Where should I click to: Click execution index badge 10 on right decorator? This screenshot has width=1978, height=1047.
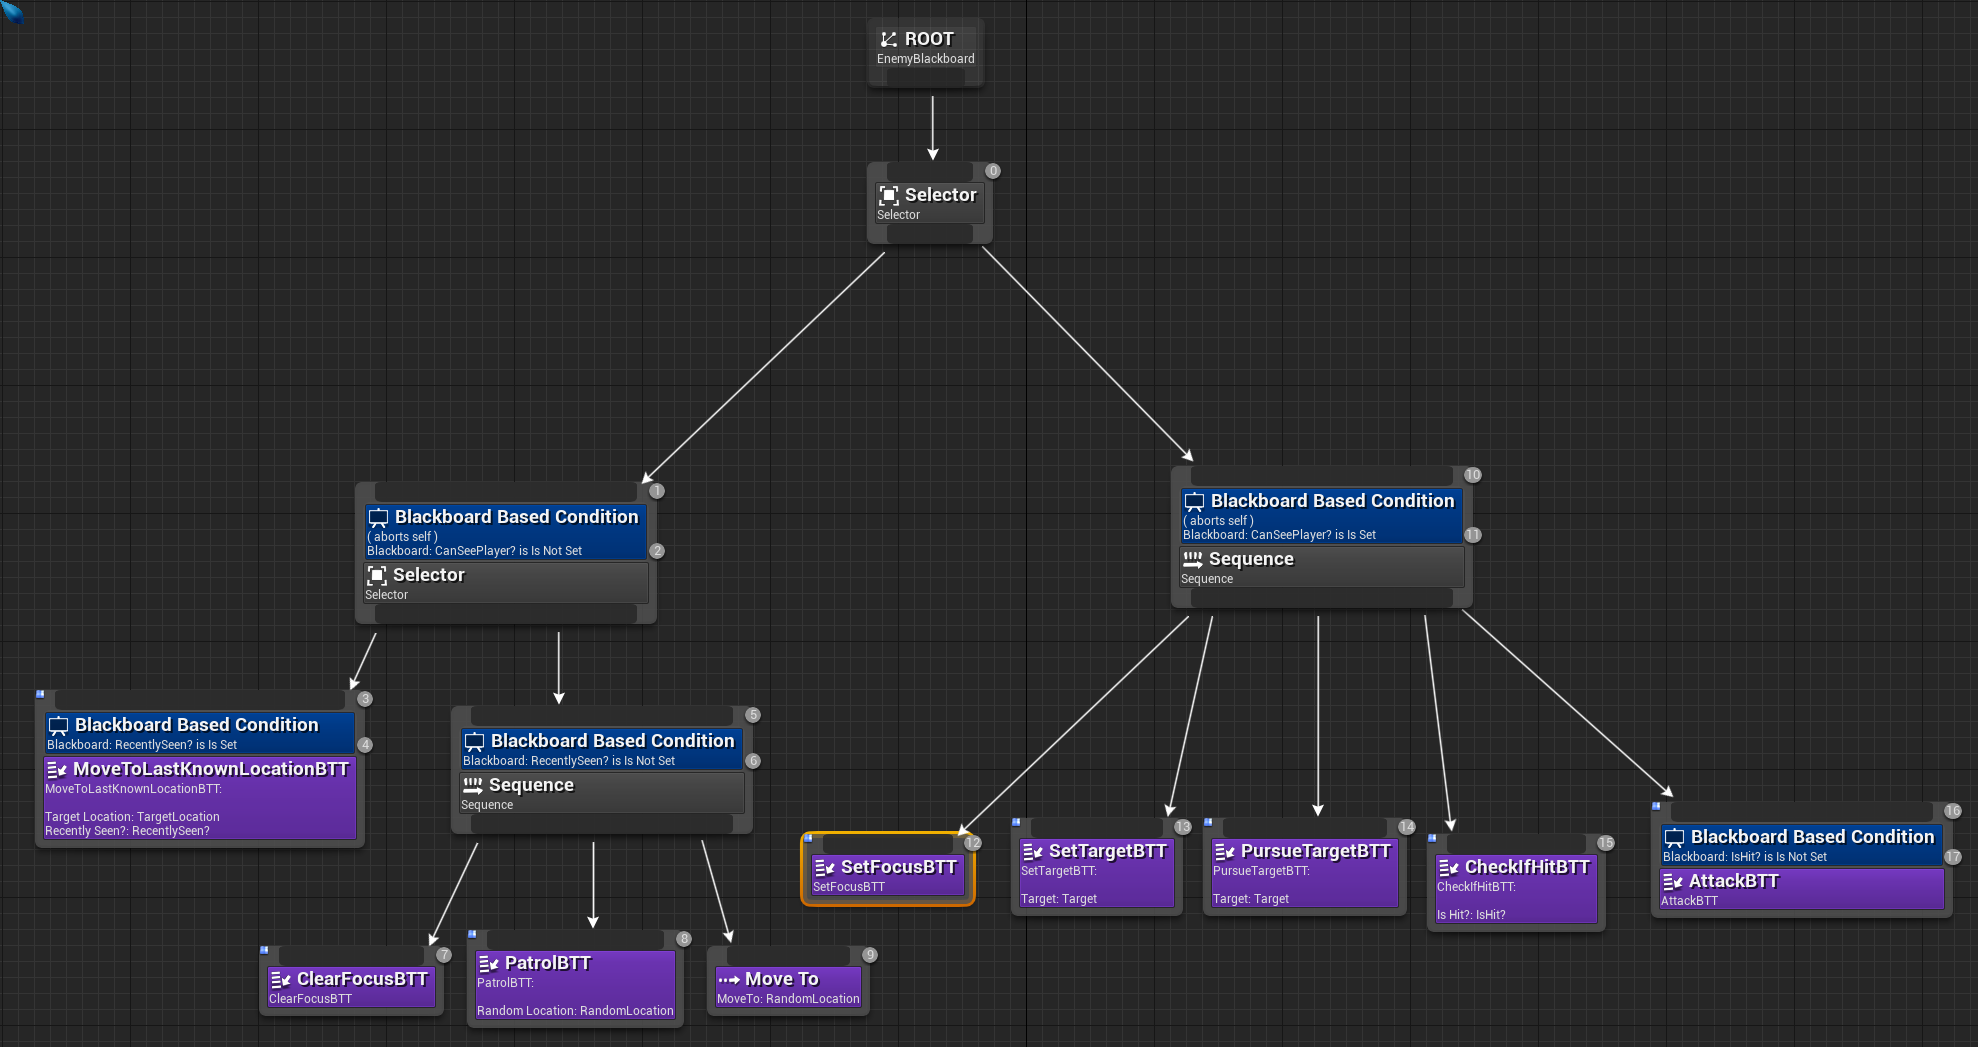[x=1473, y=475]
